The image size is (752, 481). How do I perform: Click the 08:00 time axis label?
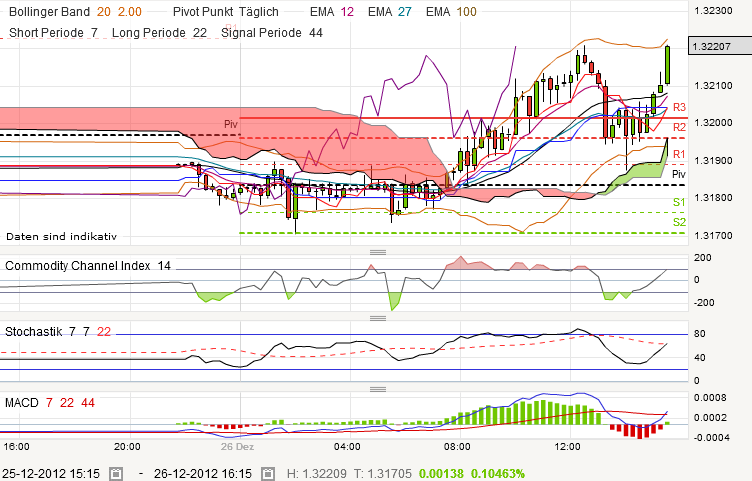(457, 447)
